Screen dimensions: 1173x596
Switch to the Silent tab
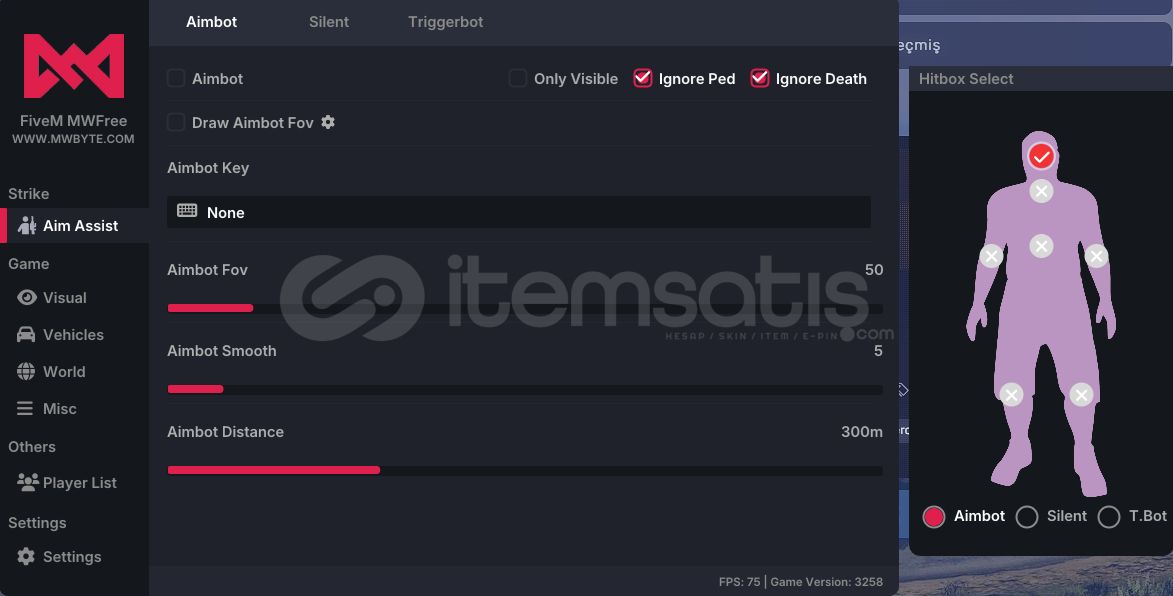click(x=329, y=22)
